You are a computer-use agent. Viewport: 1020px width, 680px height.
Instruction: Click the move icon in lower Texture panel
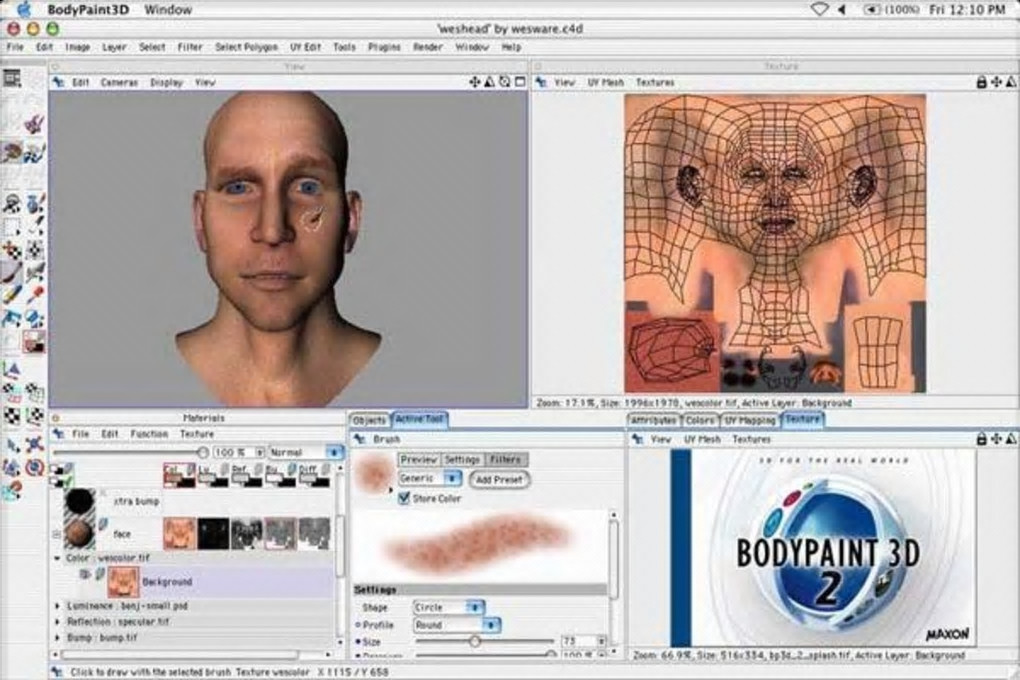996,439
